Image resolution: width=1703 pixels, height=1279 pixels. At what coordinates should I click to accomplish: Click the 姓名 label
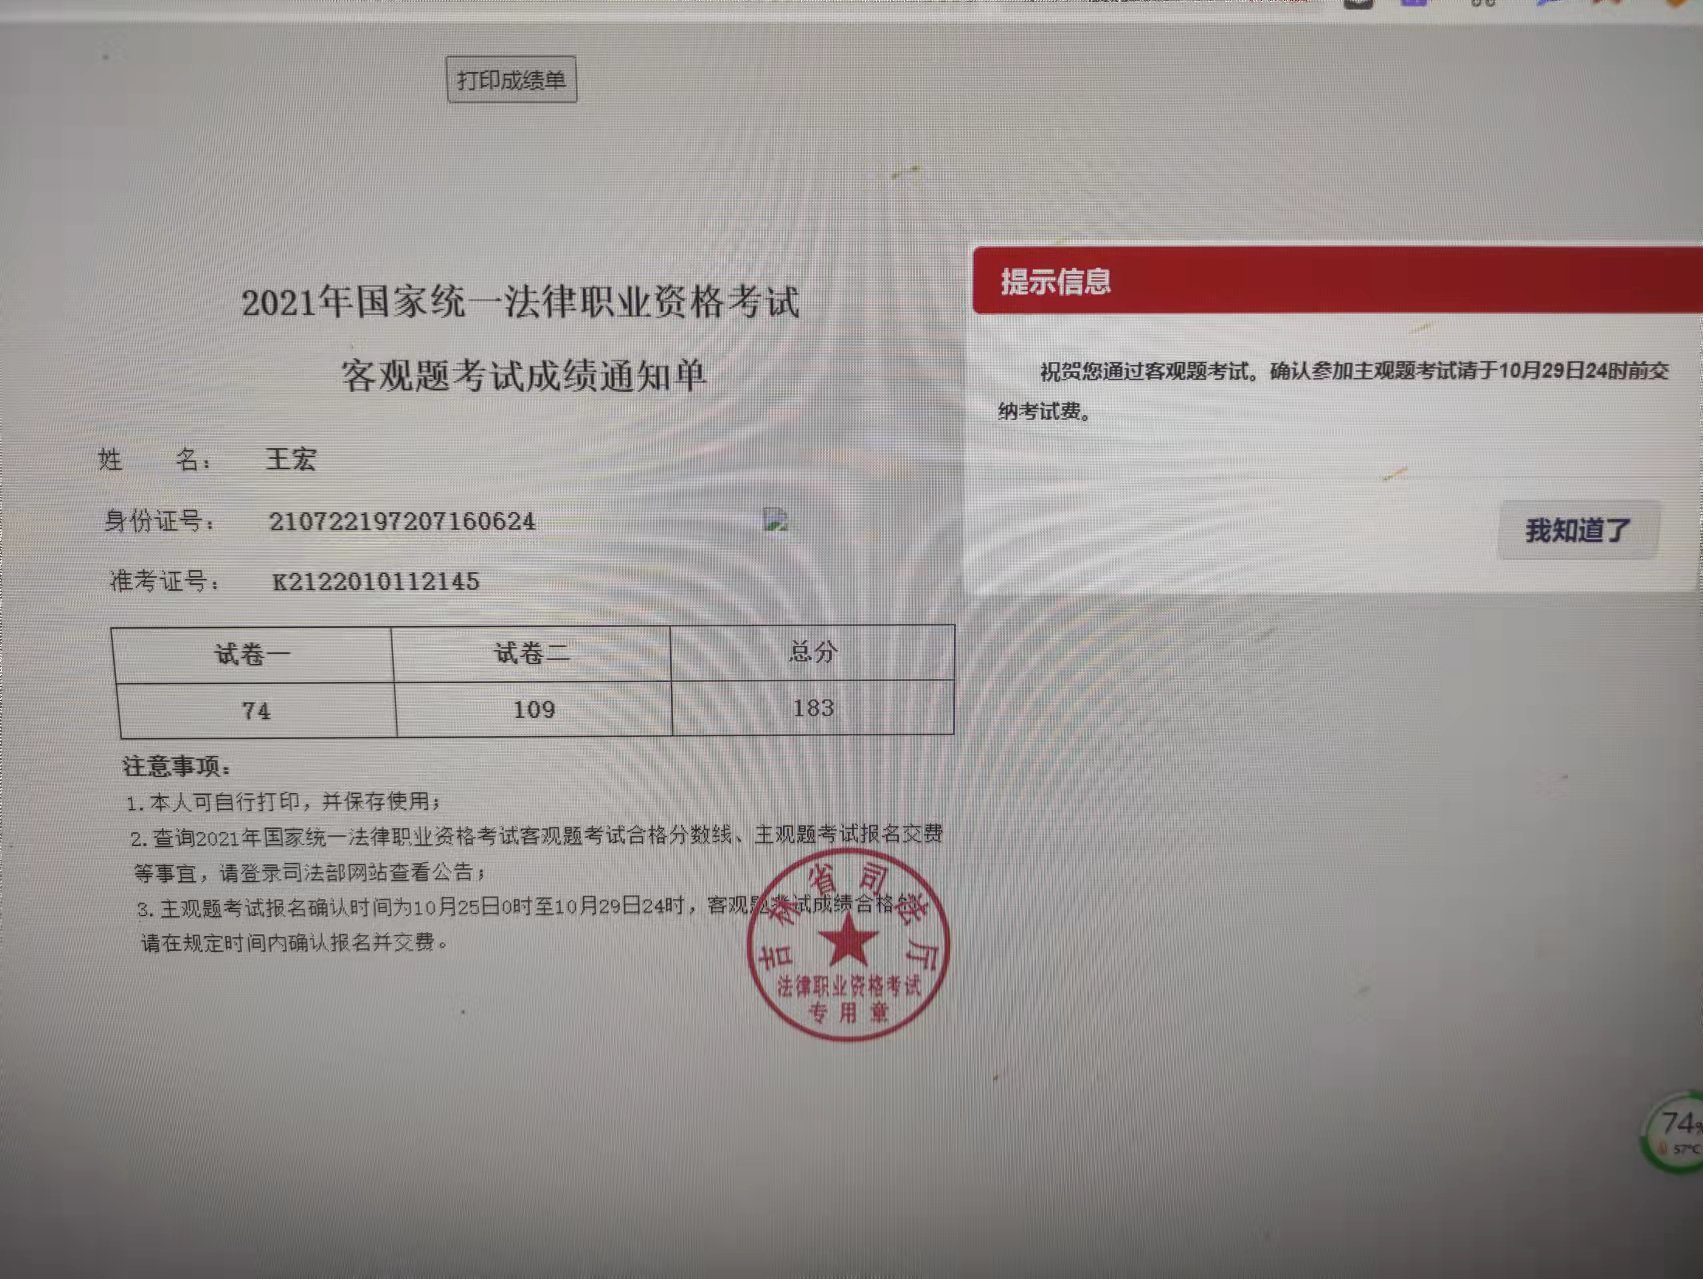pos(155,460)
